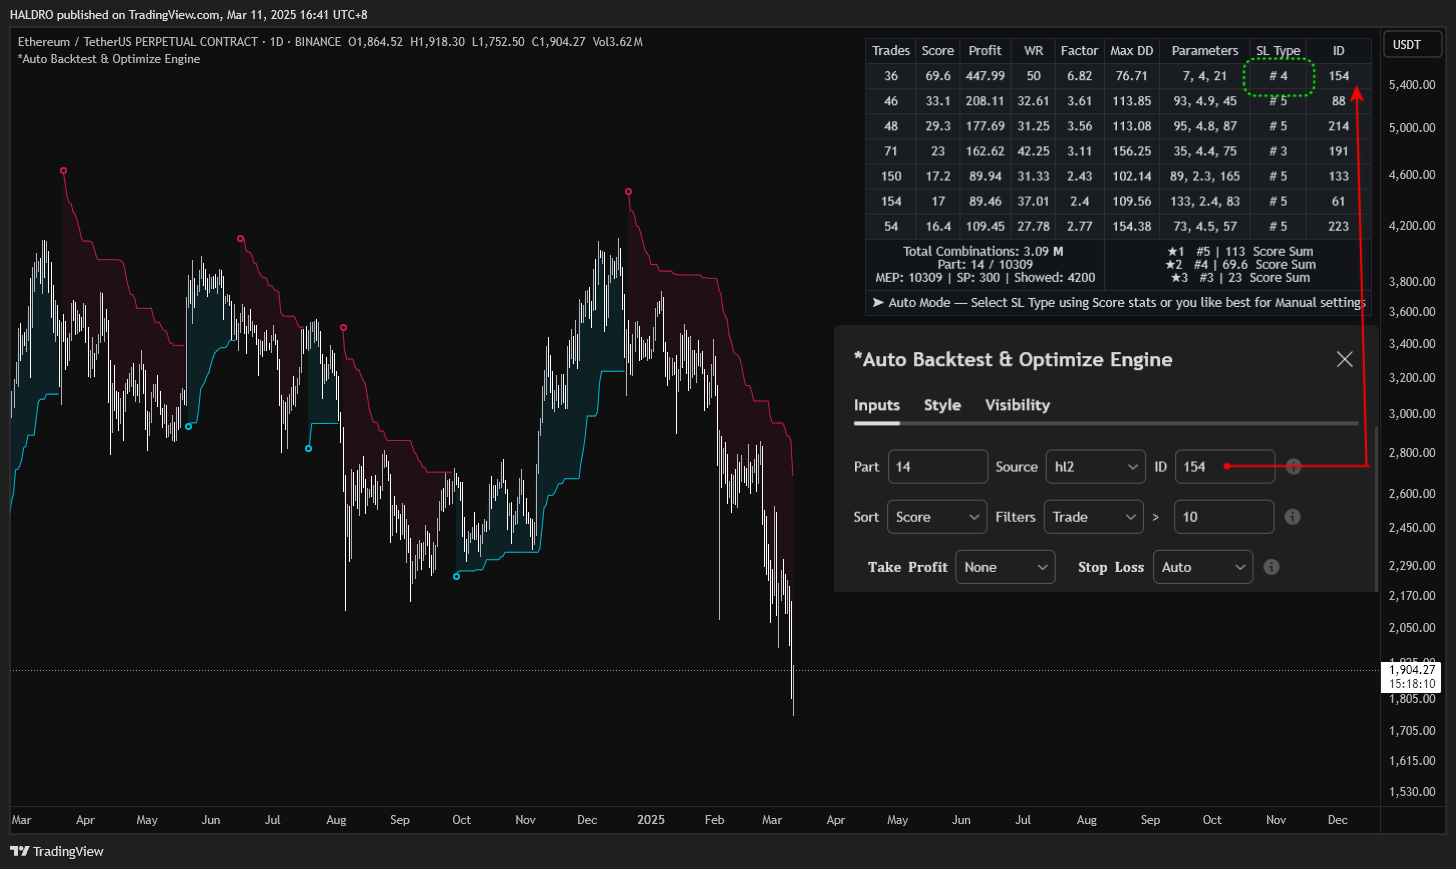
Task: Click the Parameters column header
Action: click(1205, 51)
